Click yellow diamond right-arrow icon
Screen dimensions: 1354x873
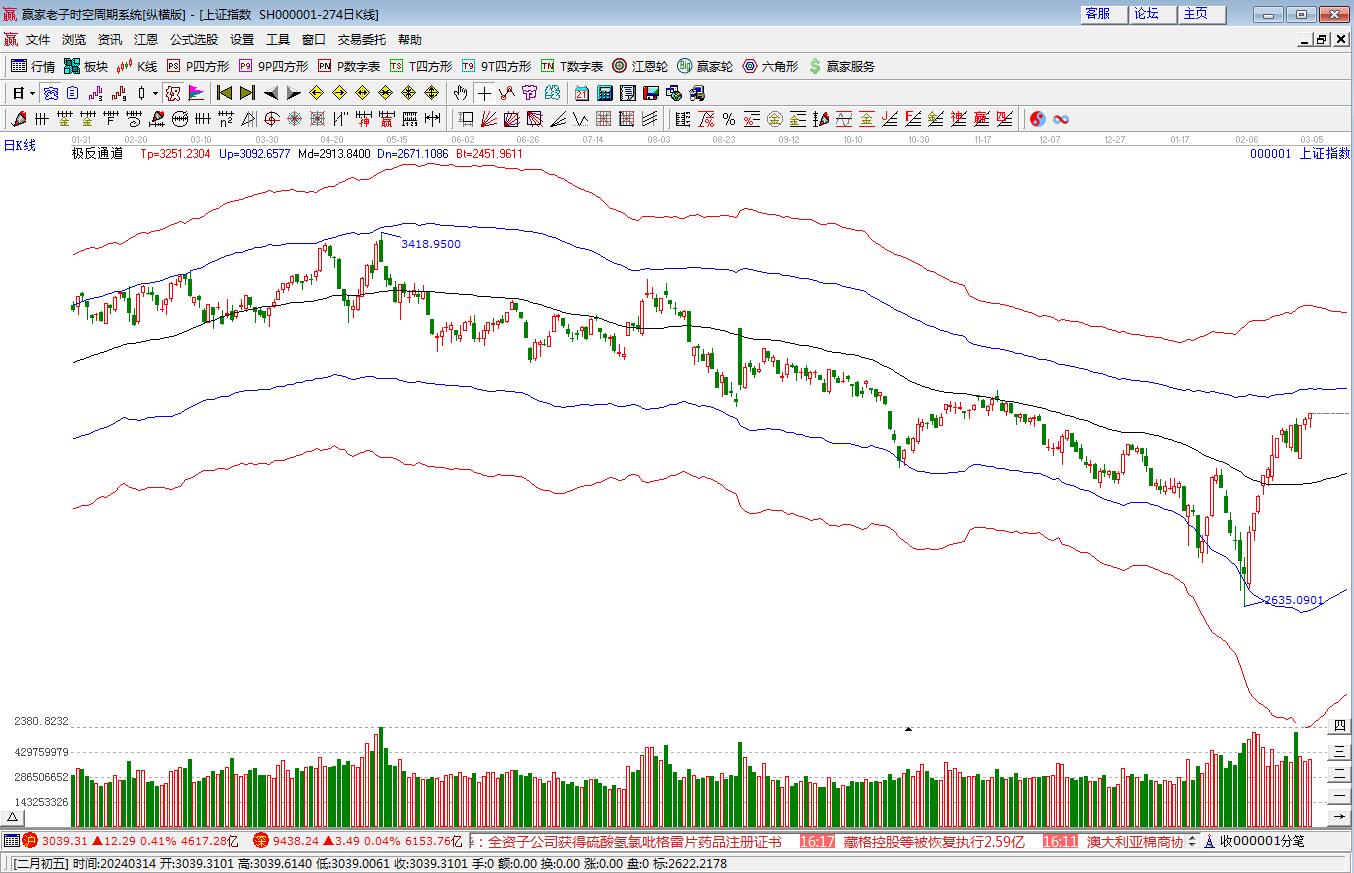click(x=339, y=93)
